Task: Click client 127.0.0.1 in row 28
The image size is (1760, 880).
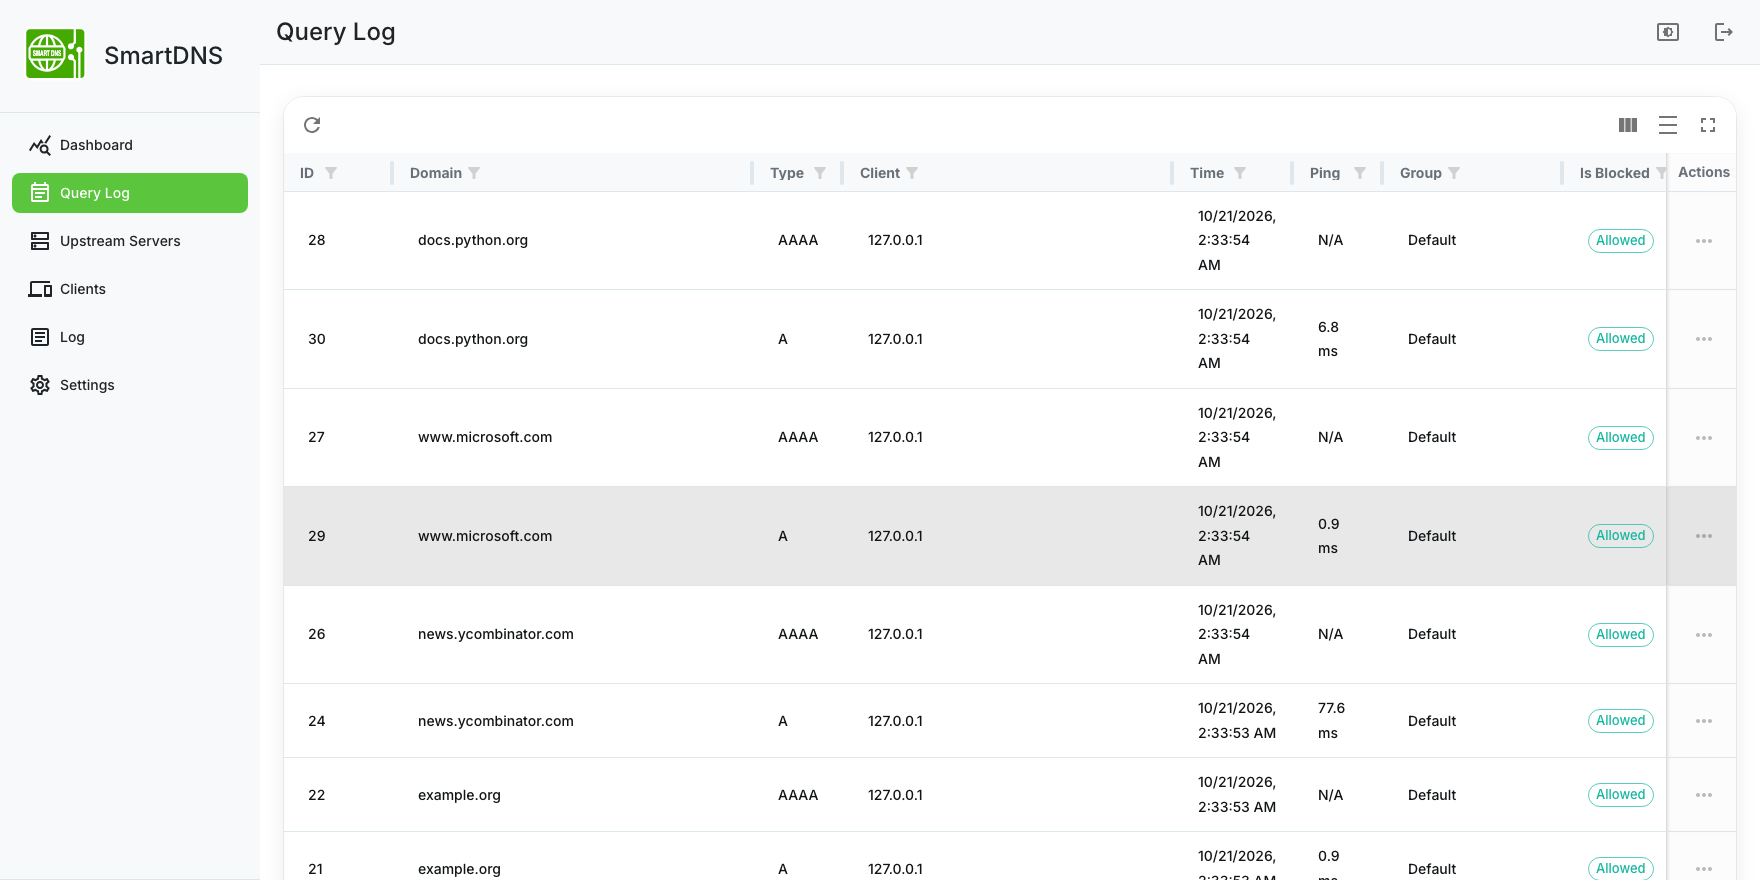Action: 895,240
